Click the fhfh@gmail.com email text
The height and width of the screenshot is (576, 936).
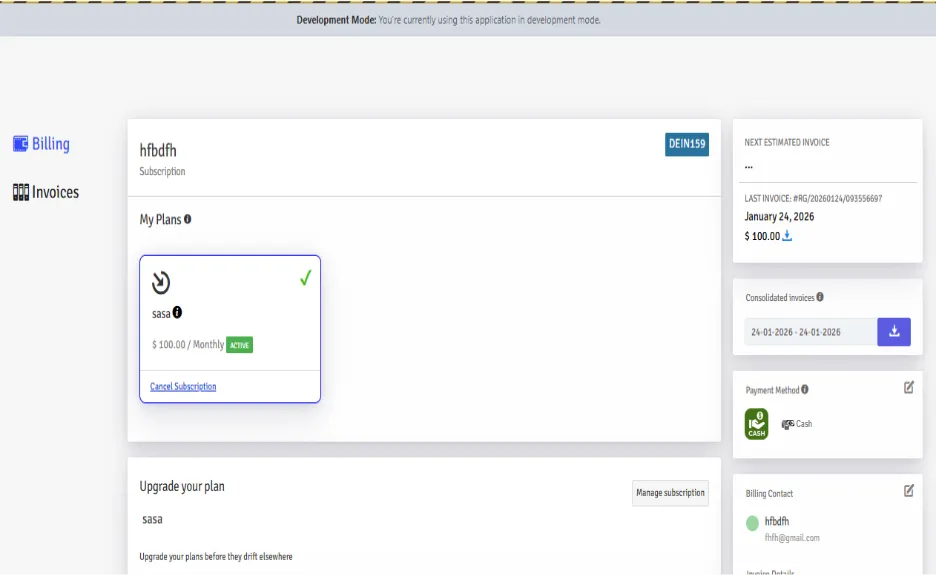tap(792, 538)
